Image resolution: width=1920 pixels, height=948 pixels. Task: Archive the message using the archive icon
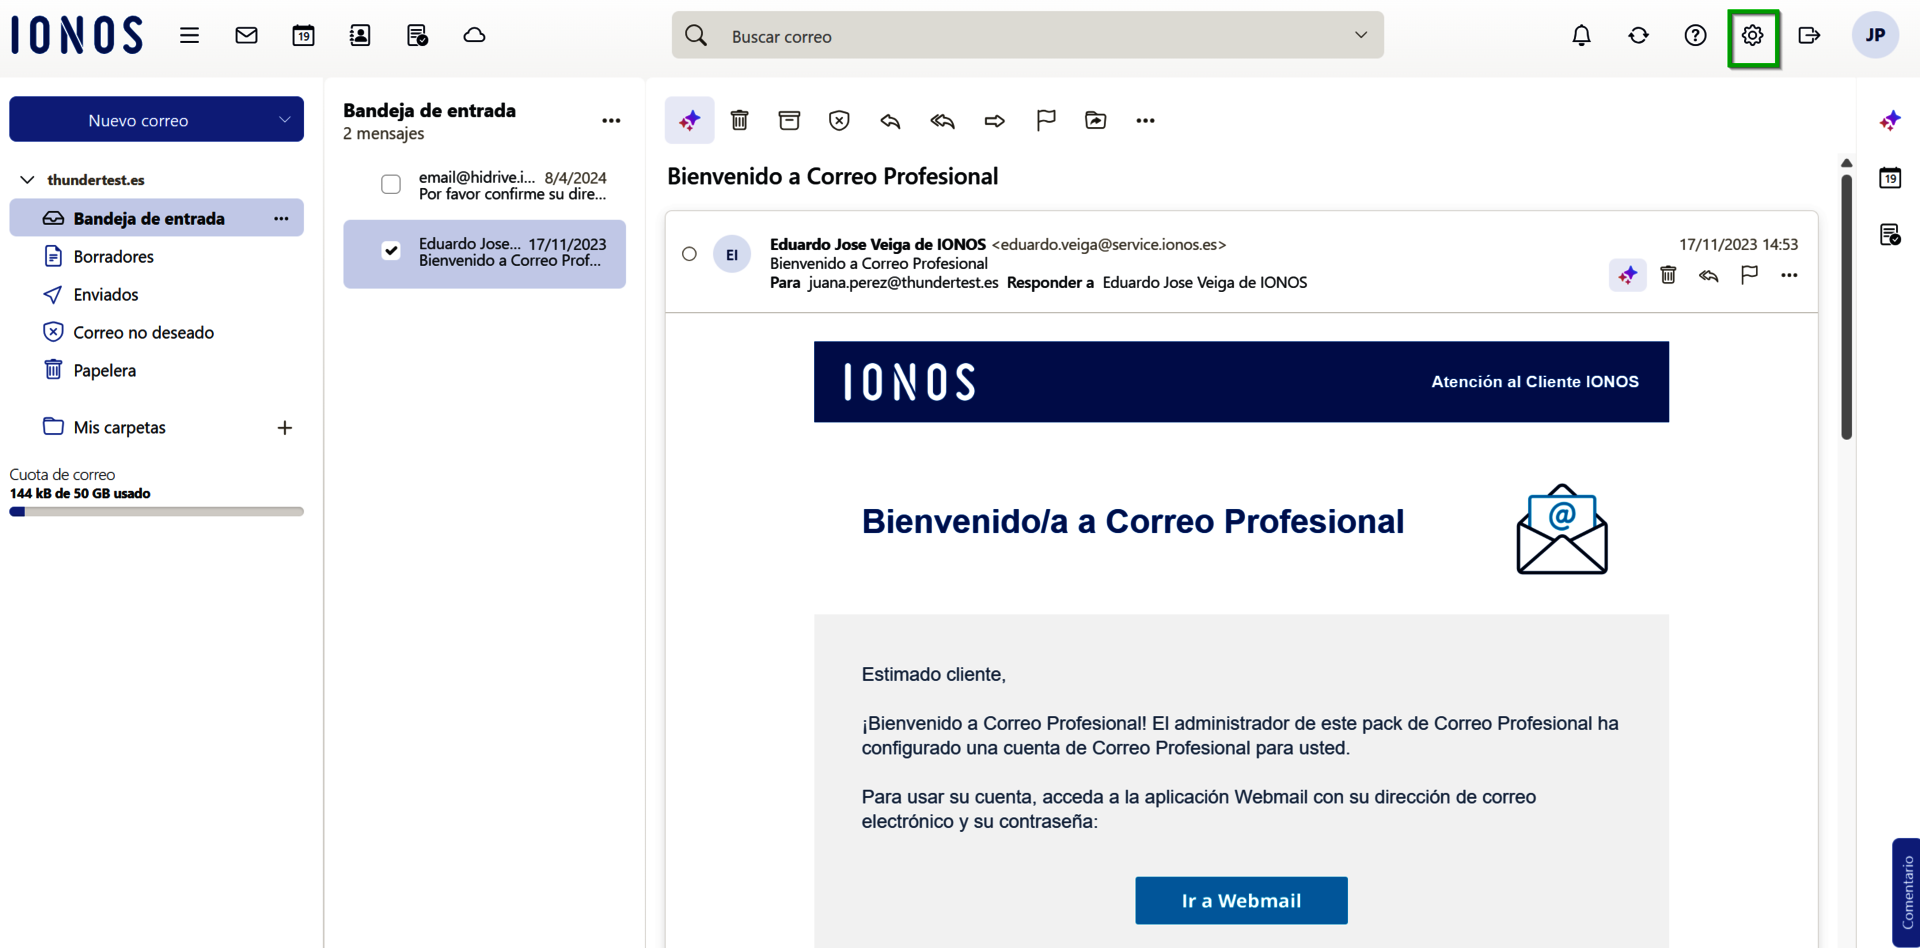(789, 120)
